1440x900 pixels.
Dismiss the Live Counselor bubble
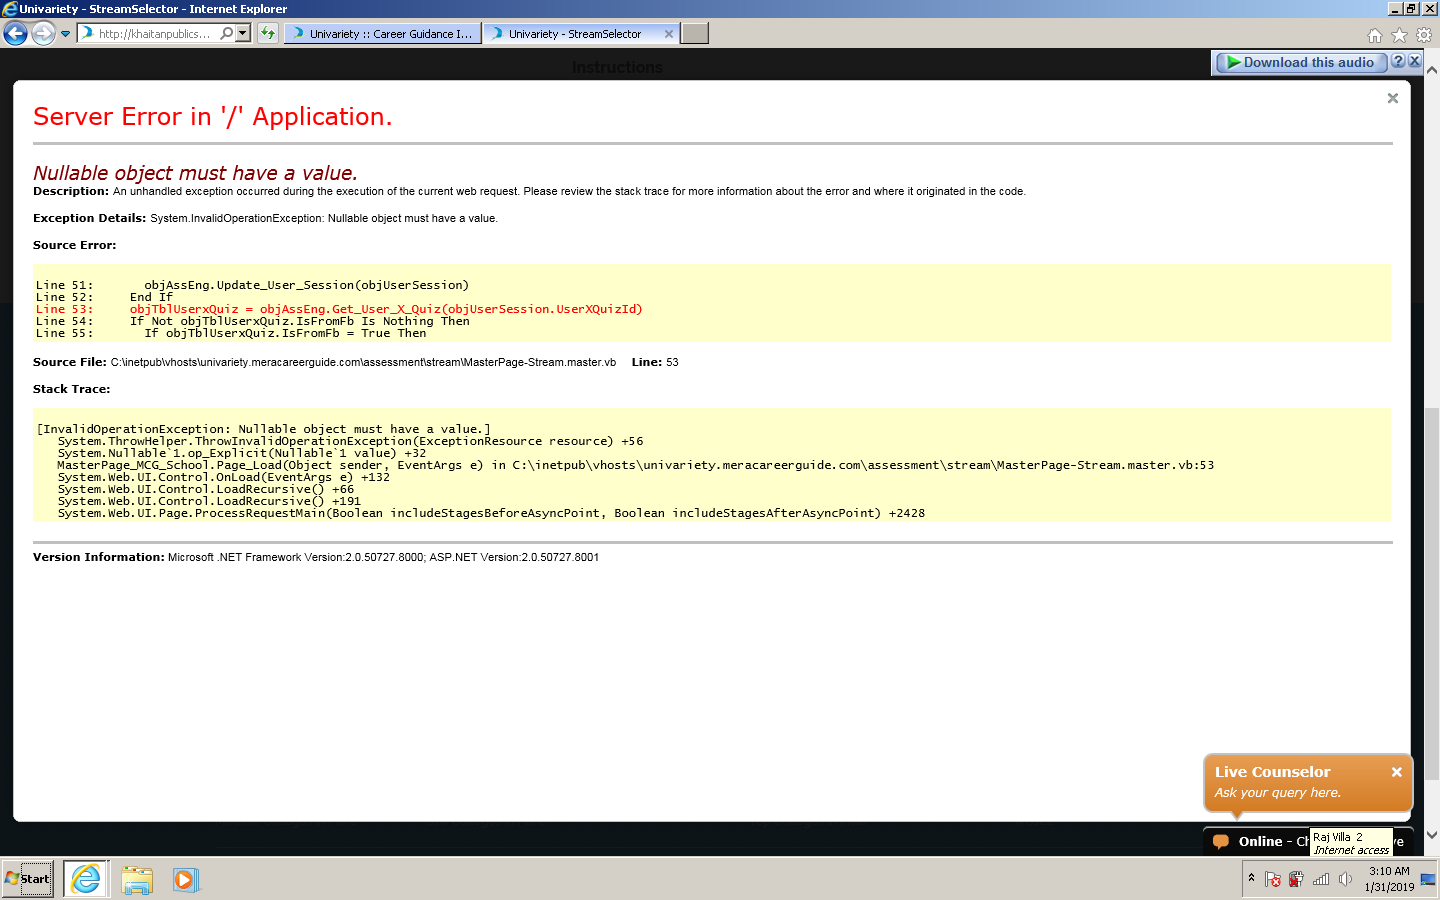coord(1396,772)
